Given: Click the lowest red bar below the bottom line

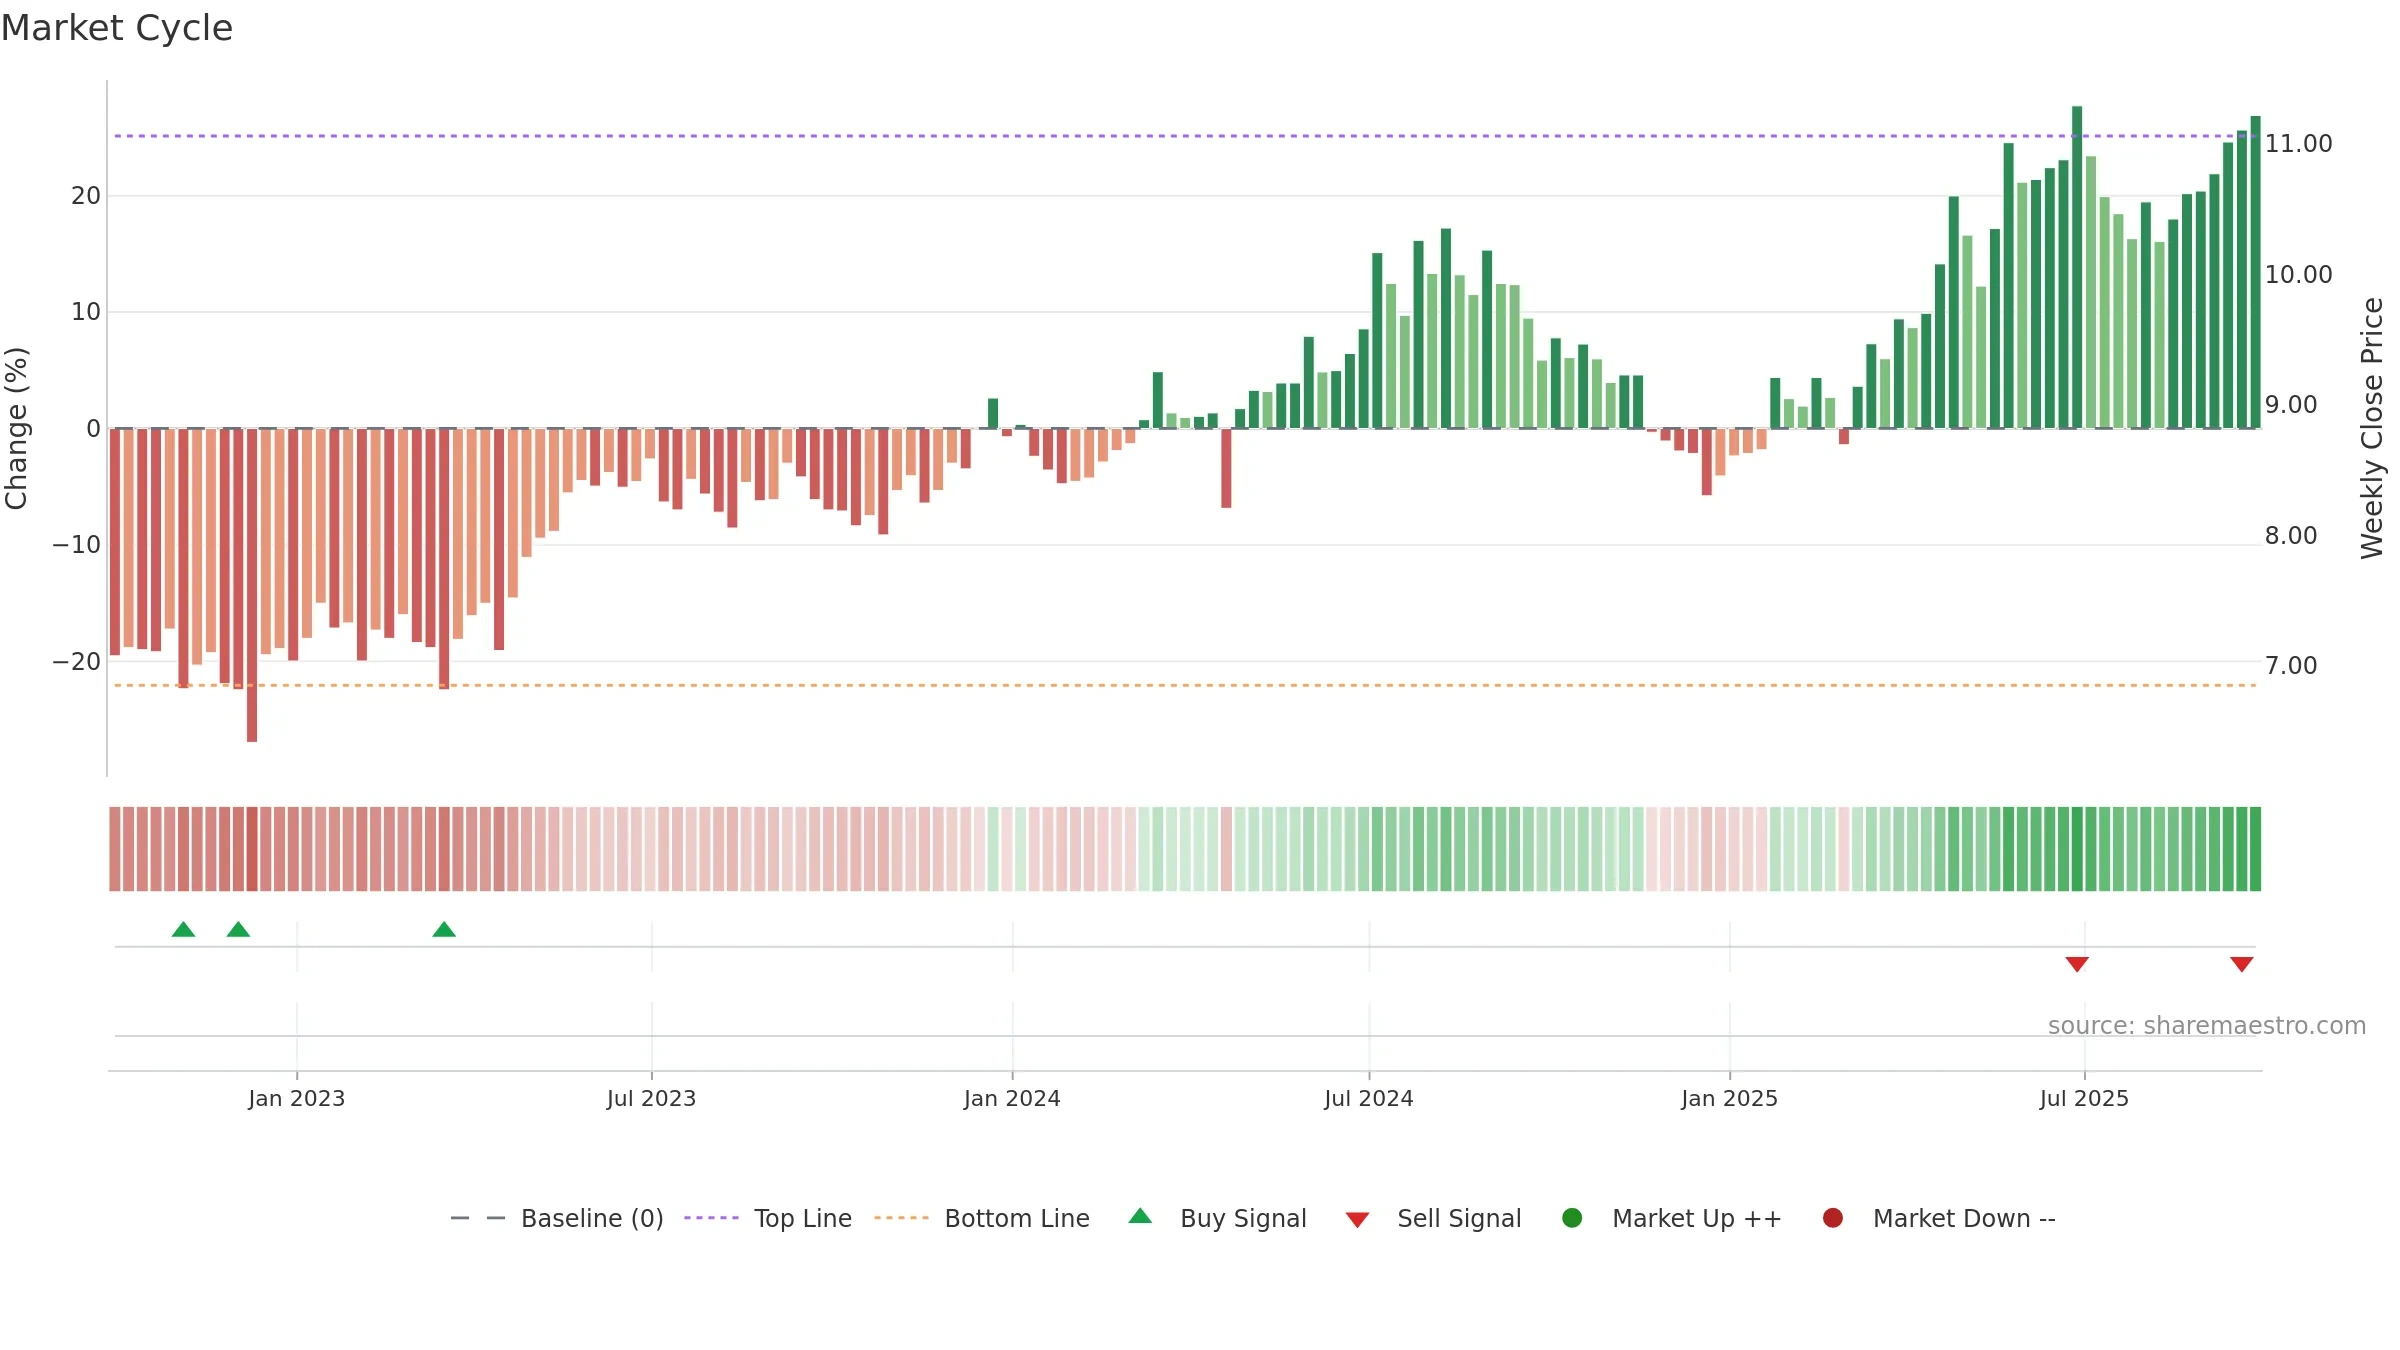Looking at the screenshot, I should point(252,585).
